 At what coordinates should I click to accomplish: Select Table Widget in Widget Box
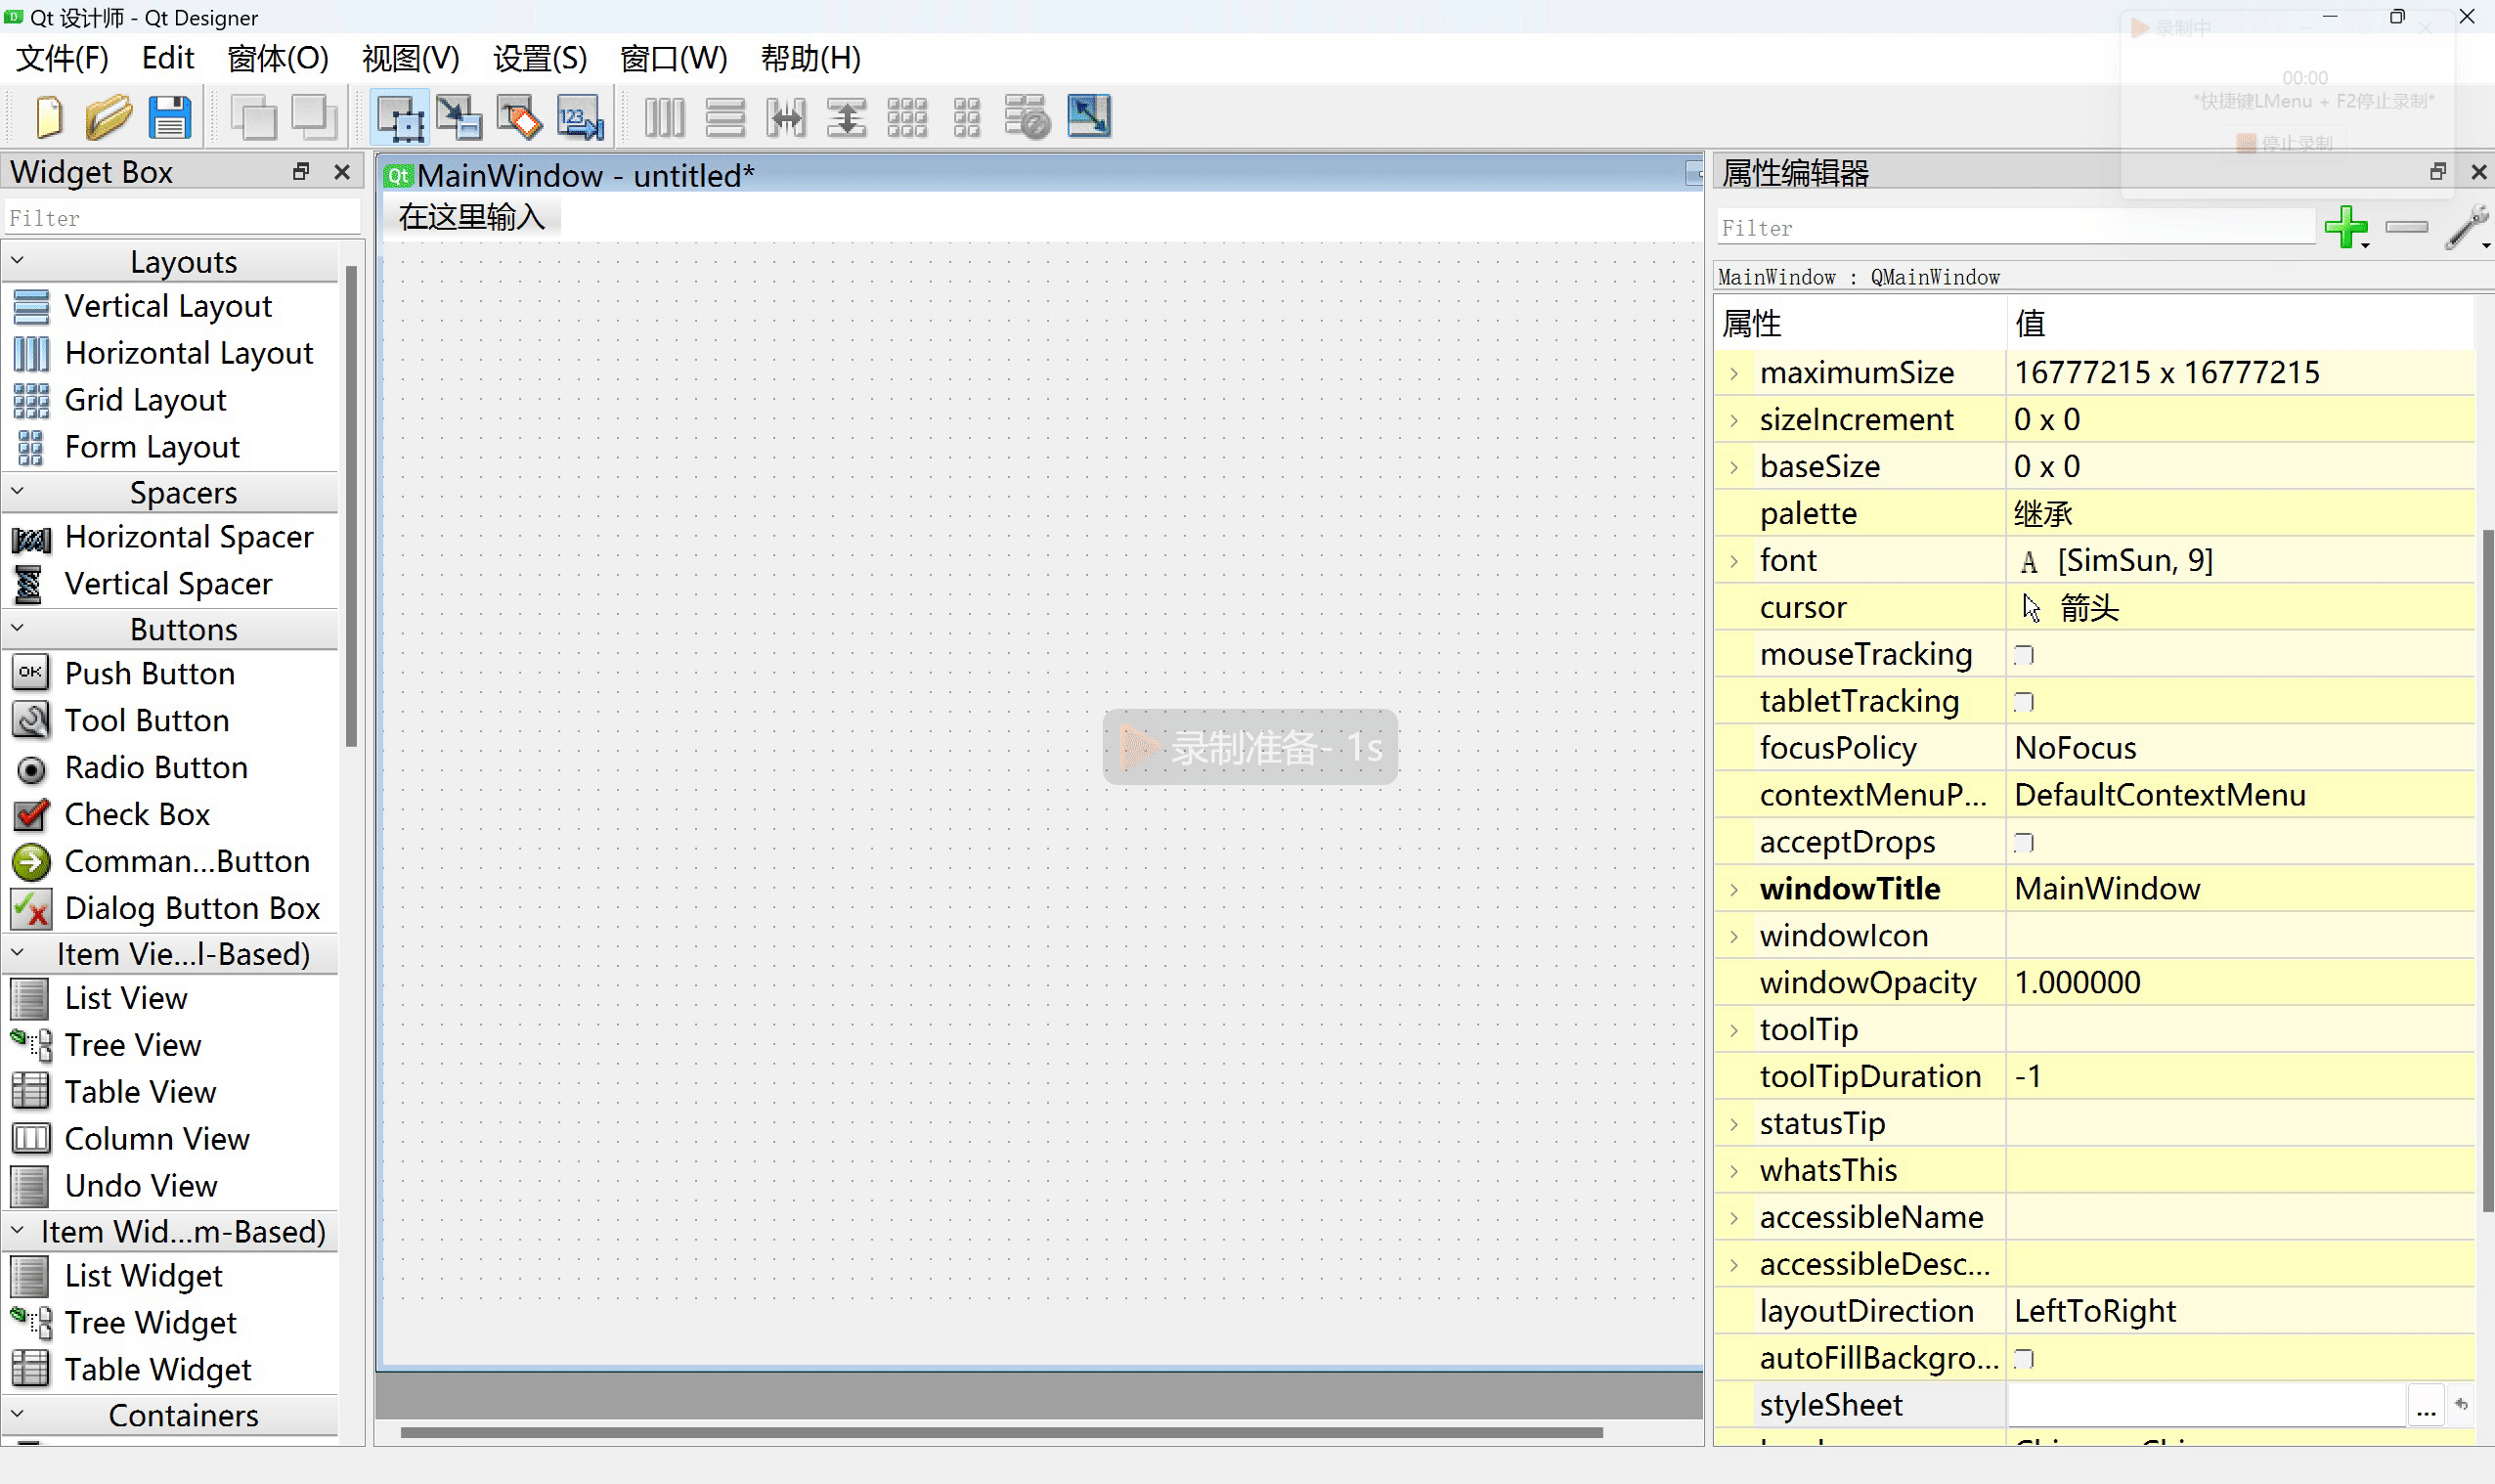point(157,1370)
